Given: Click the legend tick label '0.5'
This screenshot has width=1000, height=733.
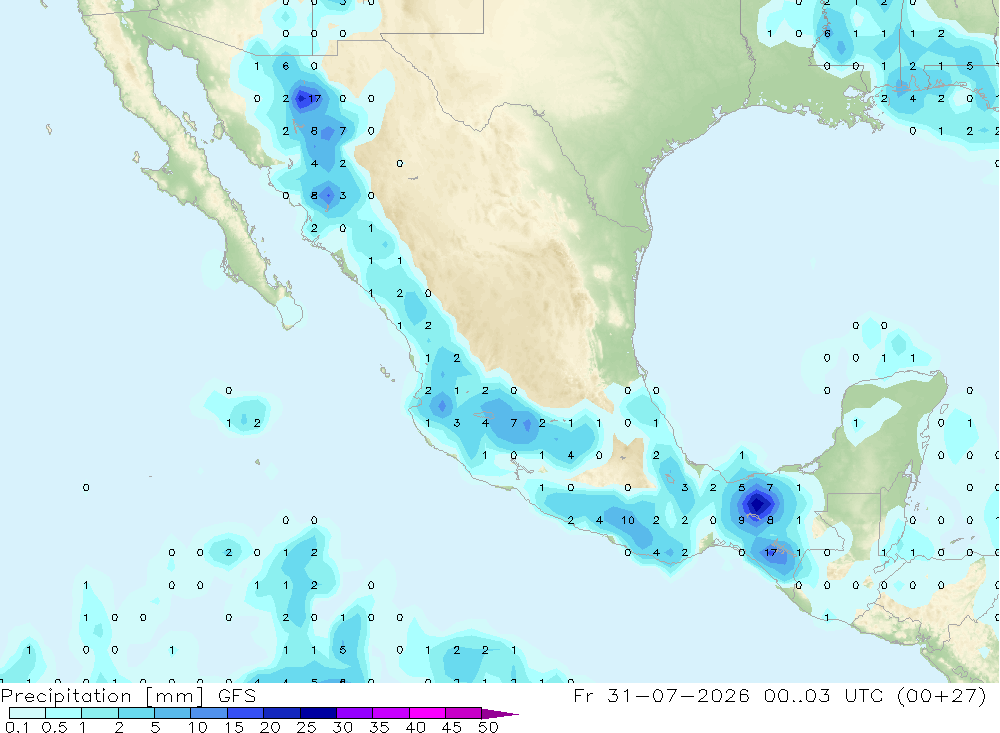Looking at the screenshot, I should pos(54,727).
